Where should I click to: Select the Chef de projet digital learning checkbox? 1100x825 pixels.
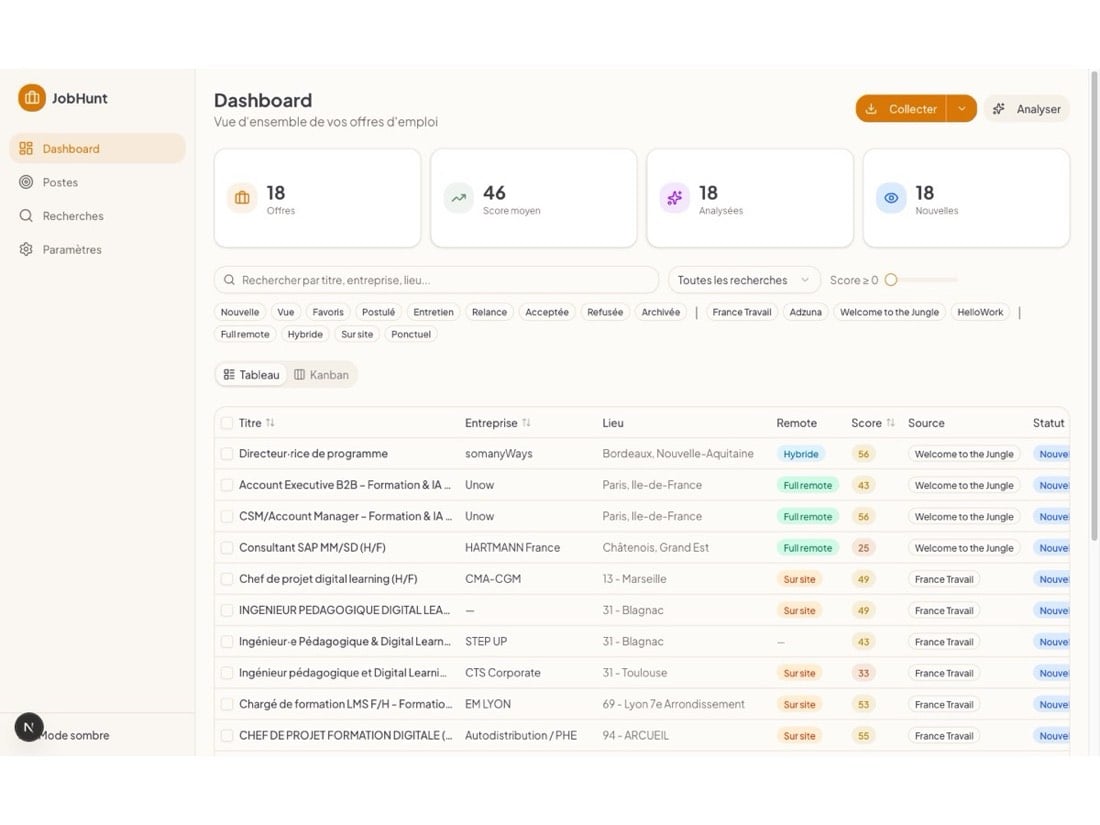pos(227,579)
